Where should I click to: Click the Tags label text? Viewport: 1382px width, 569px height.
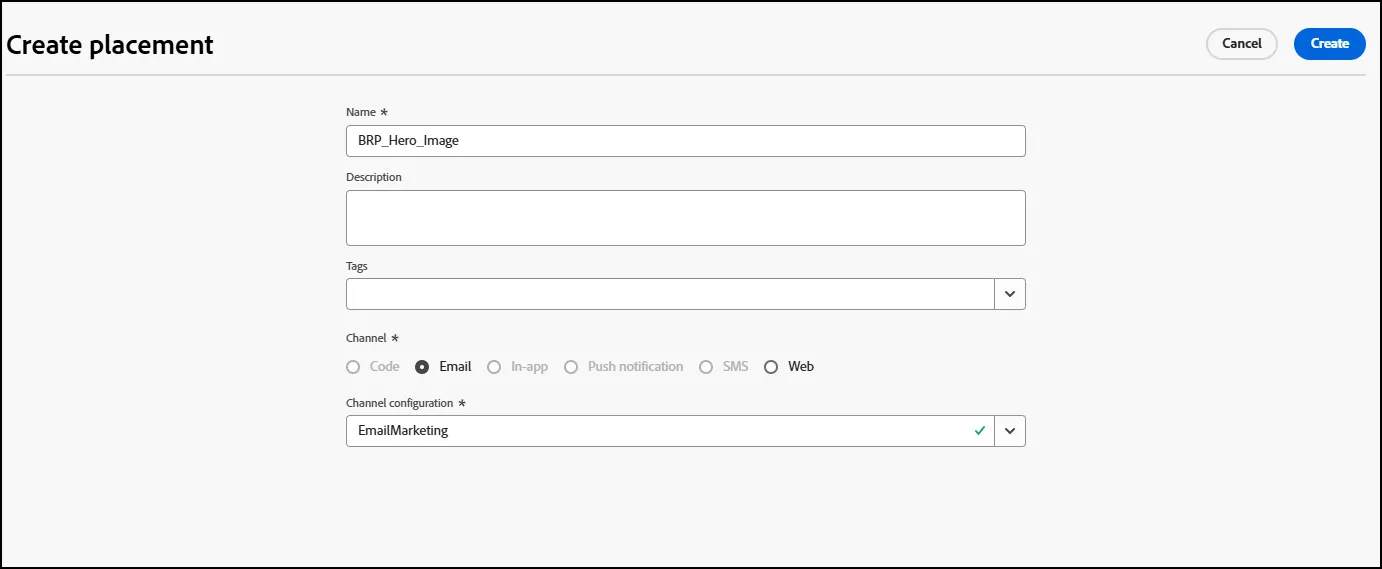(x=357, y=266)
